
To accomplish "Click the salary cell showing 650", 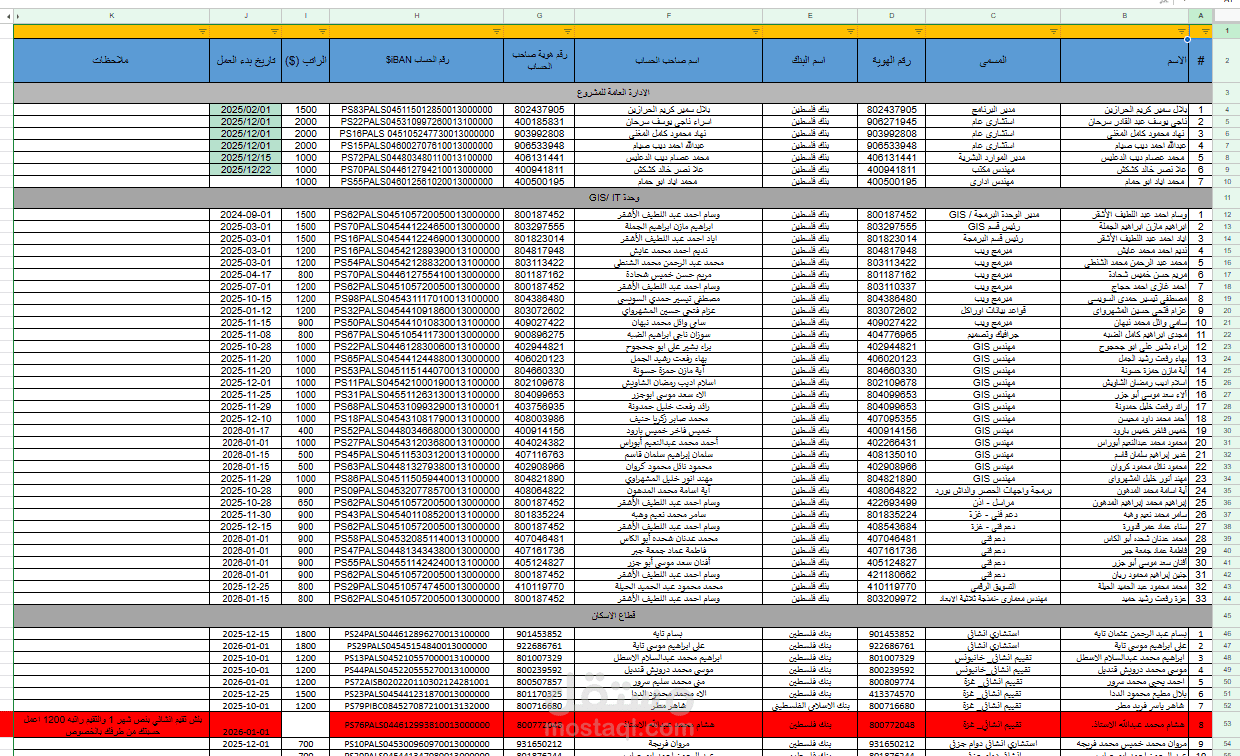I will 306,503.
